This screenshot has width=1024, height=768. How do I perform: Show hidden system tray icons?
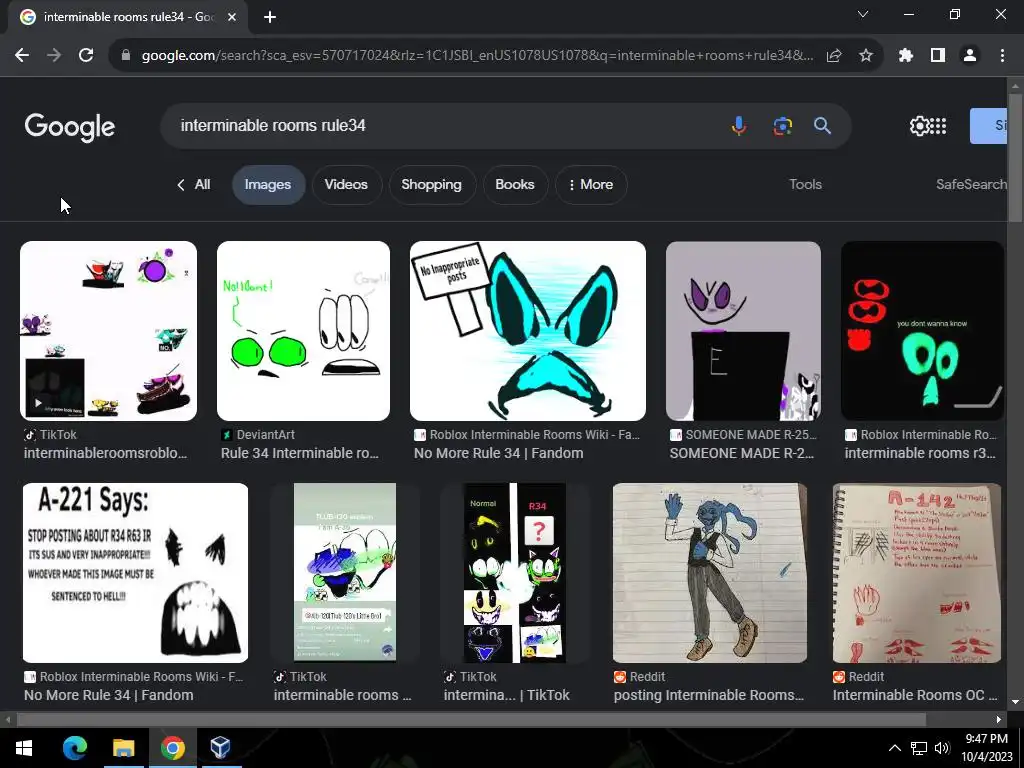[895, 748]
